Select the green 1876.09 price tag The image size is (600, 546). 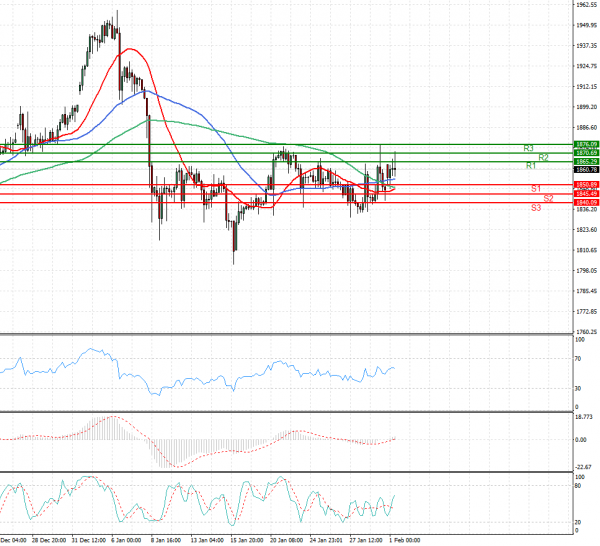coord(587,144)
